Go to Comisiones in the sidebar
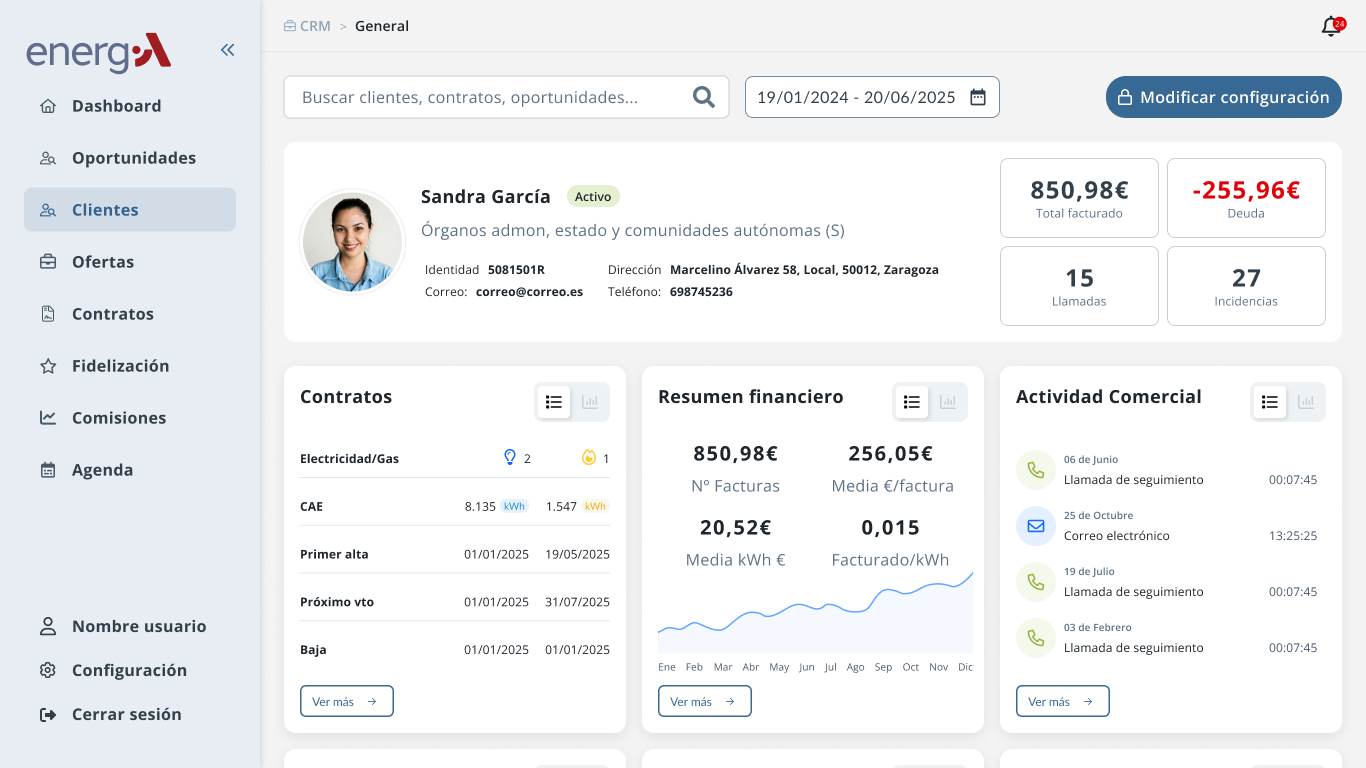The height and width of the screenshot is (768, 1366). point(118,418)
